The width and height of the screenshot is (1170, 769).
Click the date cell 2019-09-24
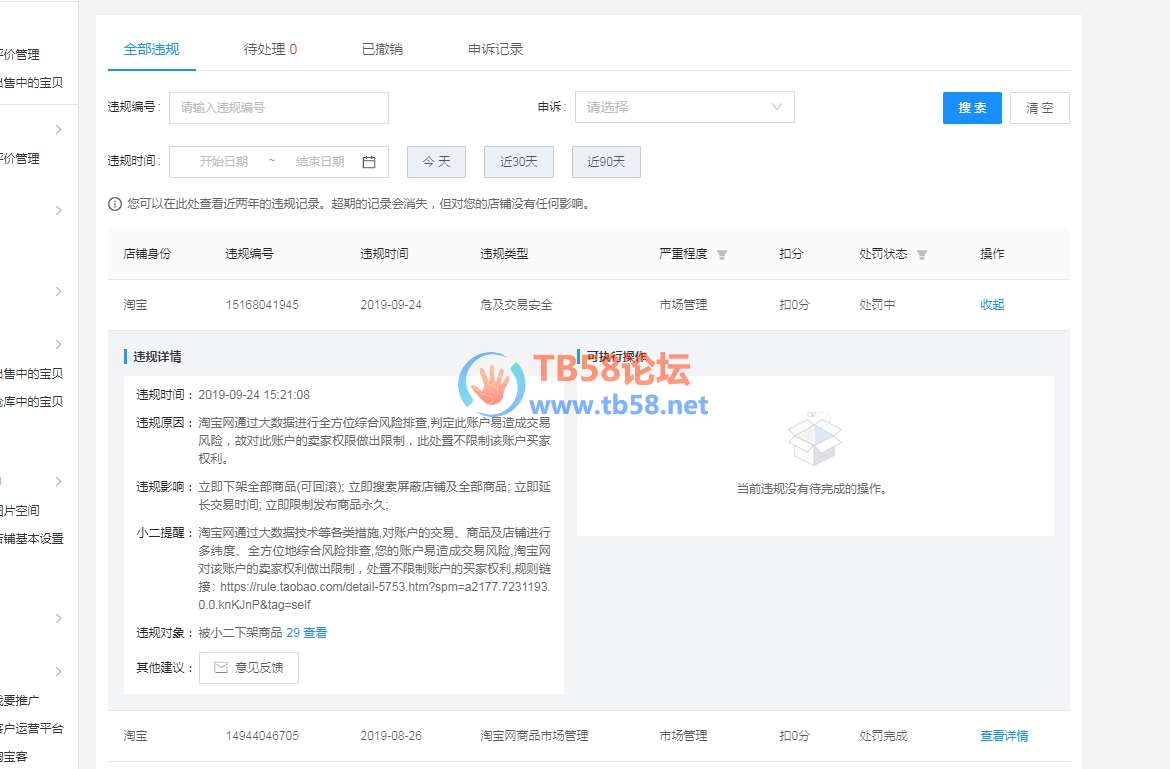tap(391, 304)
